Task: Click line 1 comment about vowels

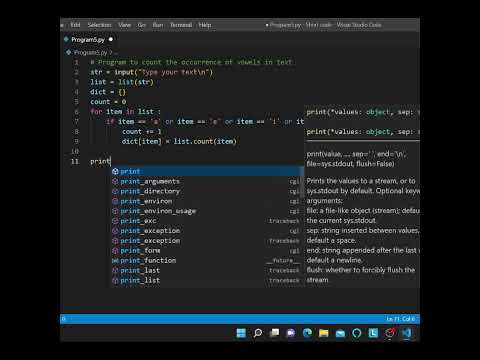Action: click(191, 62)
